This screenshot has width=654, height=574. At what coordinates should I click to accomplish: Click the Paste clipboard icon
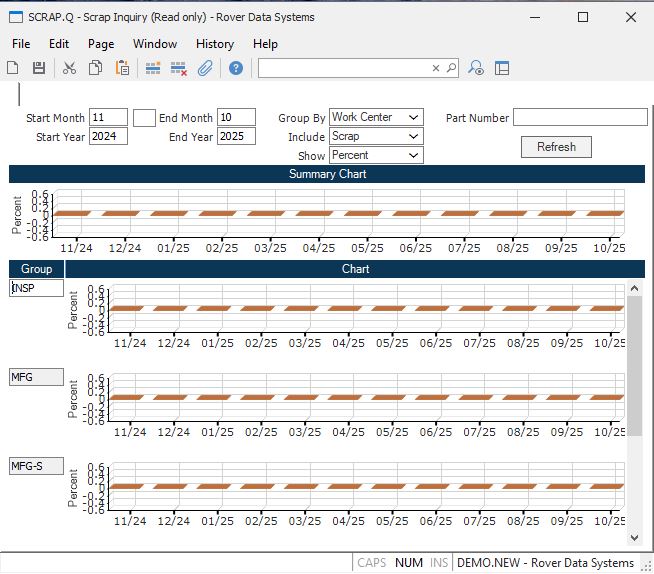(x=122, y=68)
